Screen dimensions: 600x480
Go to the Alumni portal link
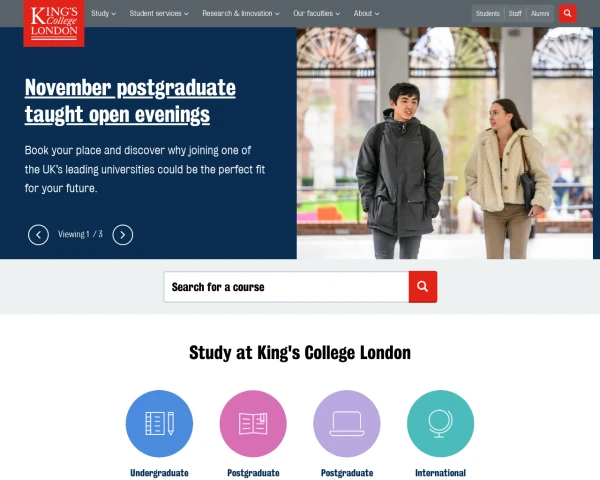[x=540, y=14]
